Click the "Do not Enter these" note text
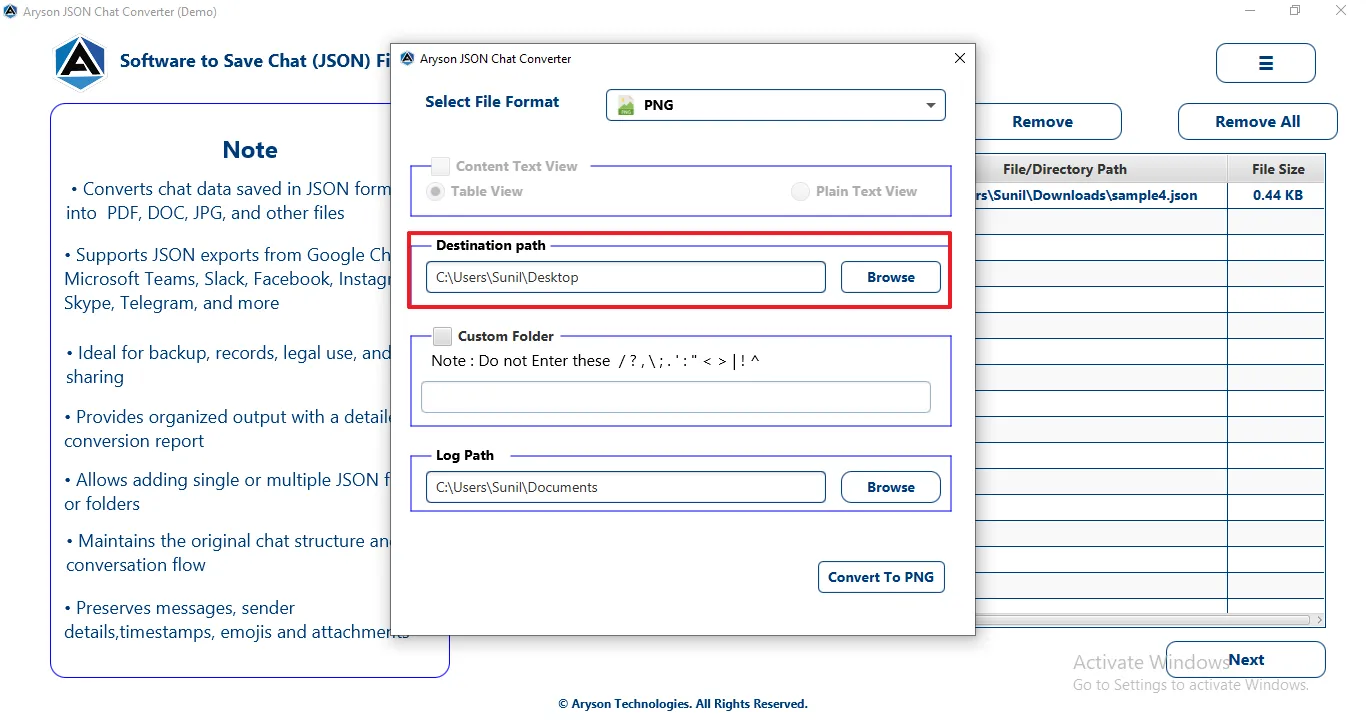This screenshot has height=728, width=1366. (x=595, y=361)
